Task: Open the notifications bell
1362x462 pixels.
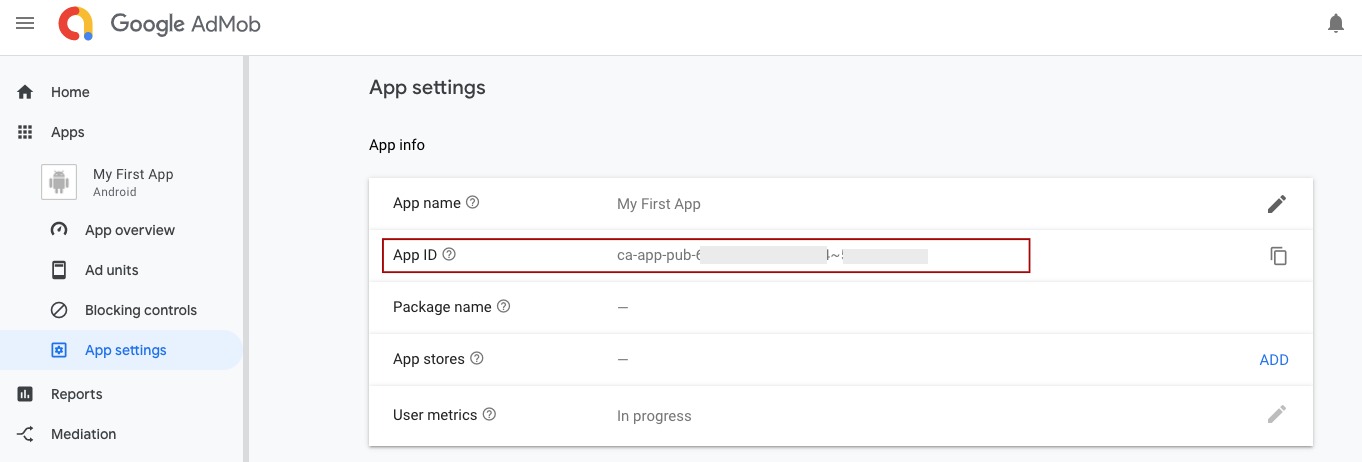Action: coord(1335,23)
